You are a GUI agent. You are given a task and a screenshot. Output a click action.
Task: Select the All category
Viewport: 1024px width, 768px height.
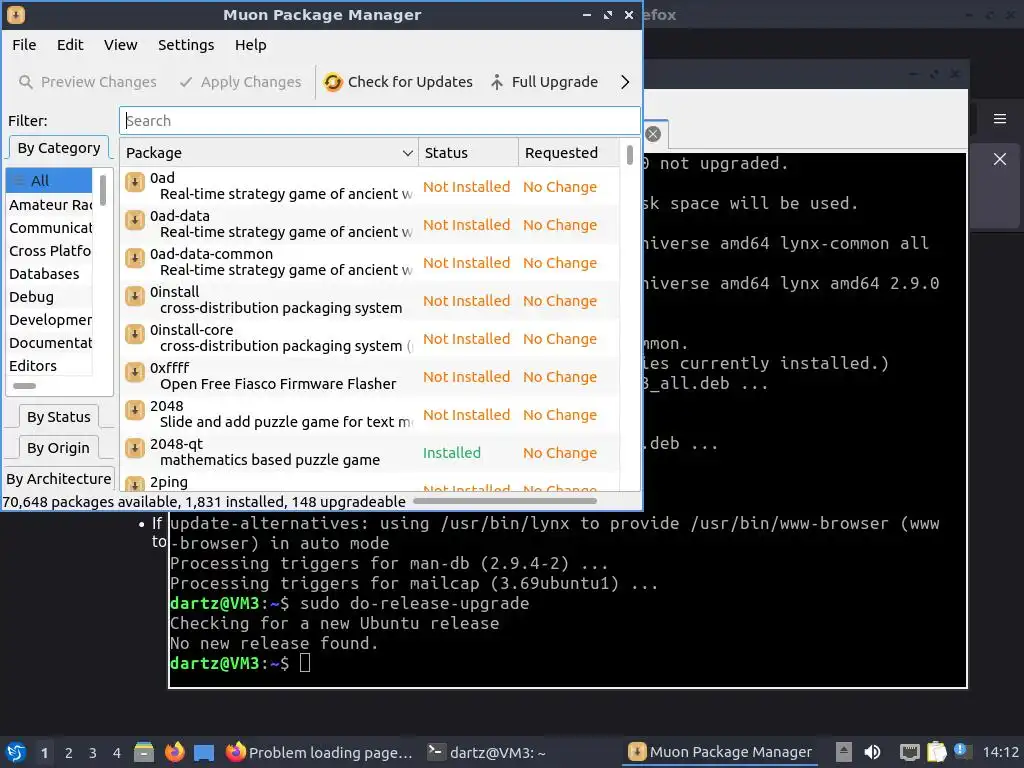(49, 181)
